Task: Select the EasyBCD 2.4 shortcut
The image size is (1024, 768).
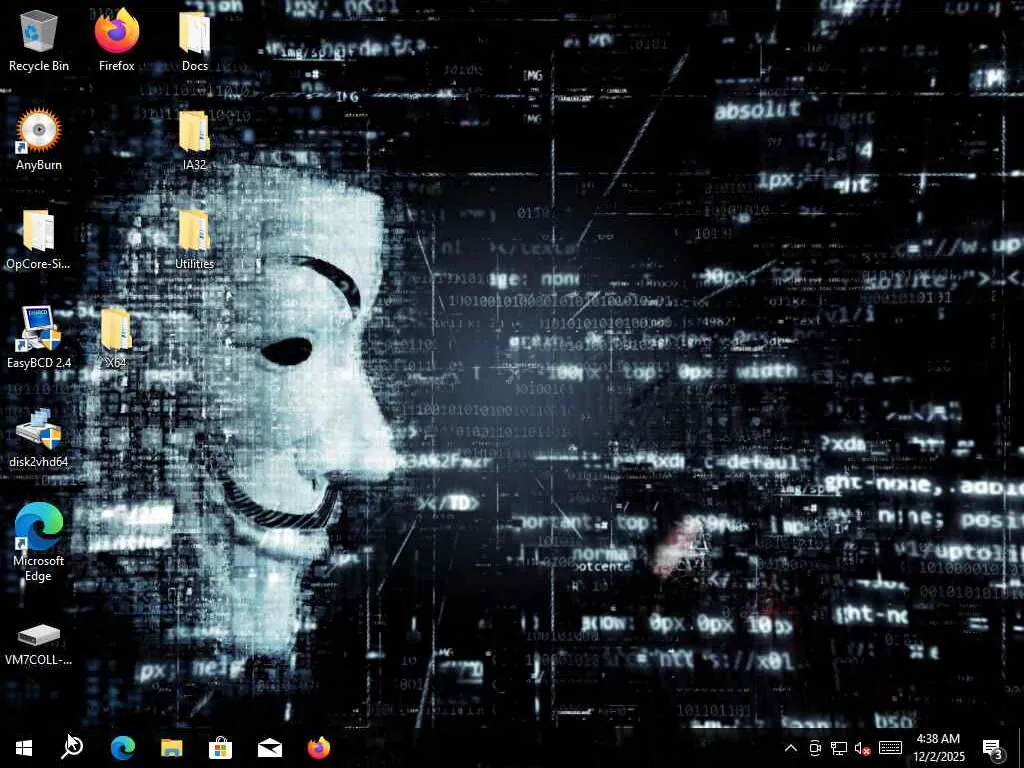Action: (39, 338)
